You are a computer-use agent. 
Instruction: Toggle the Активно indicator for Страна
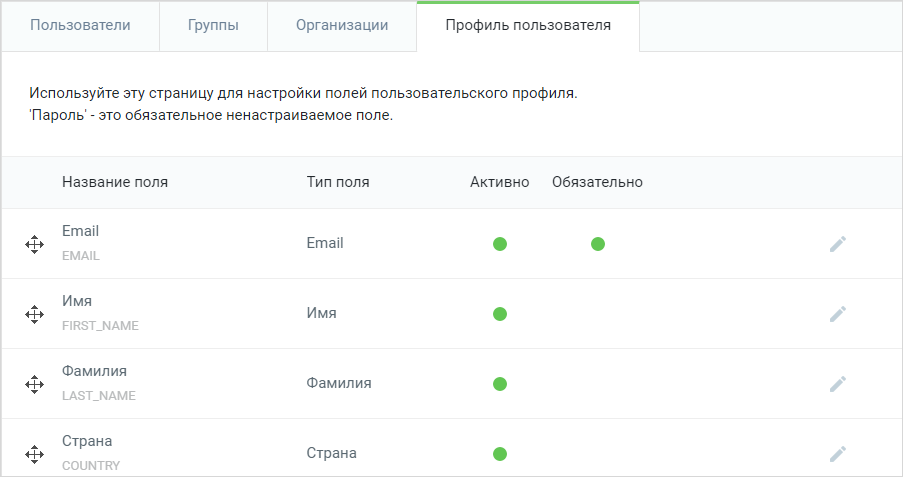pos(500,454)
